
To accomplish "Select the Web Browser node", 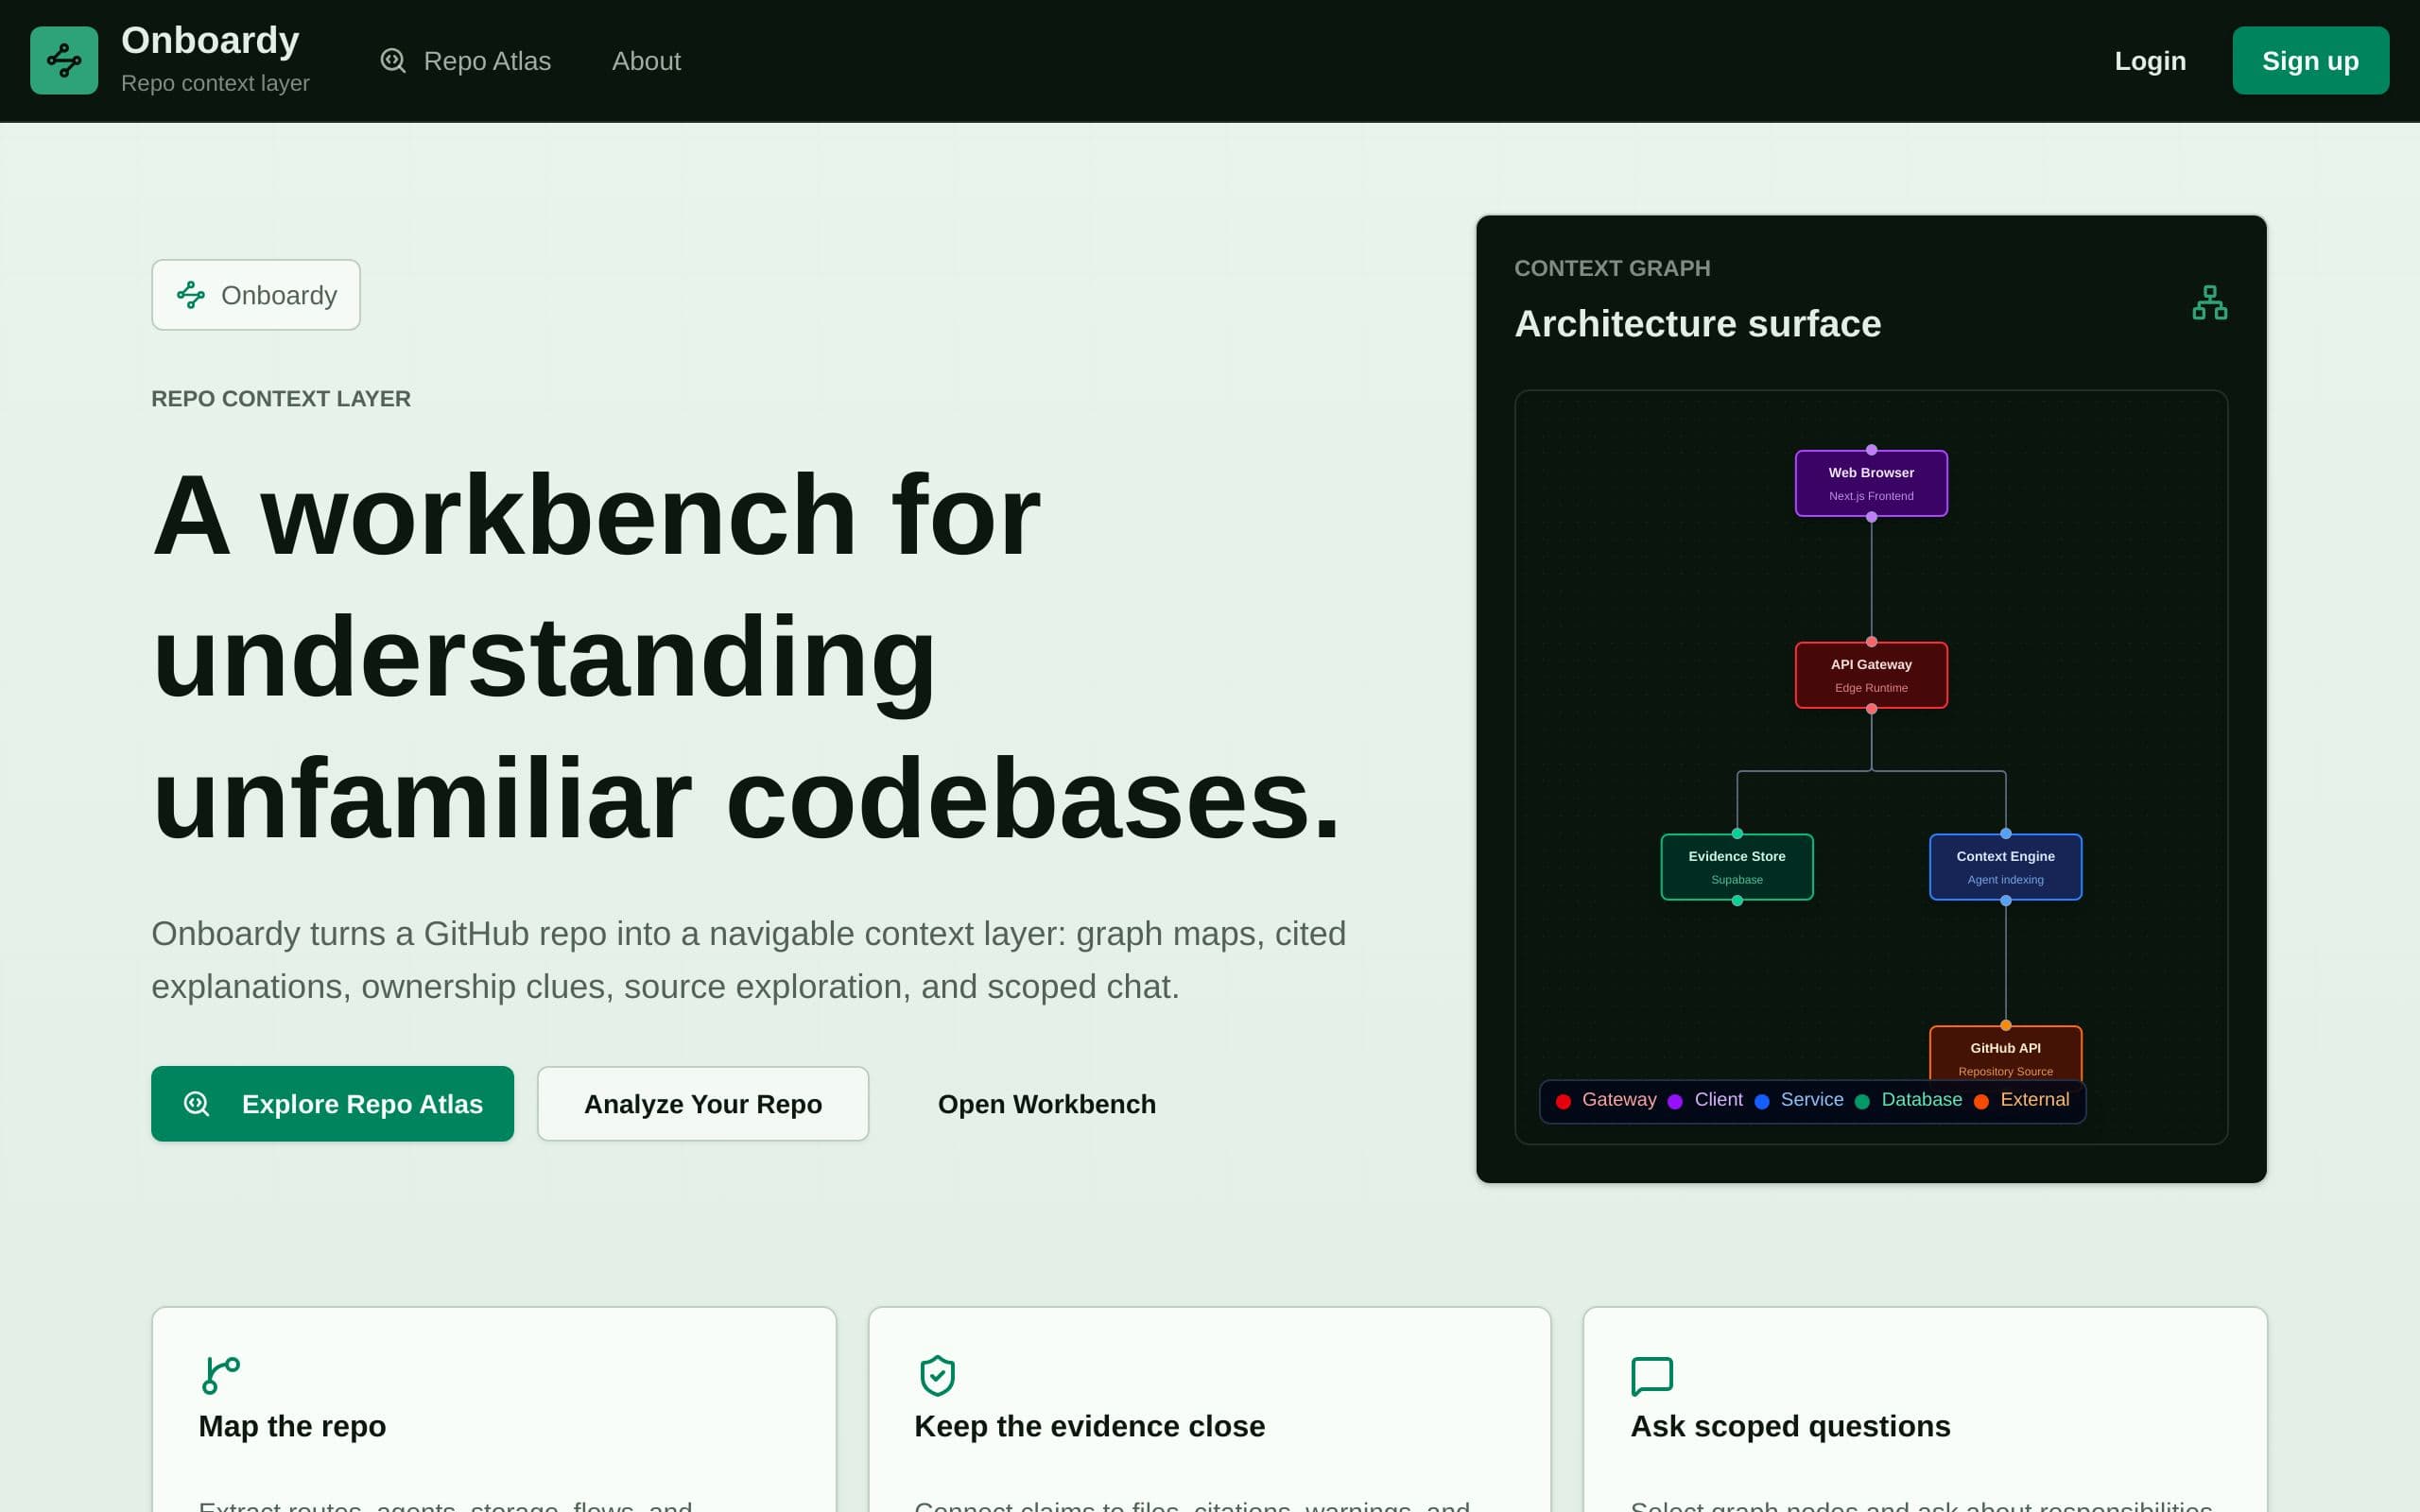I will [1871, 483].
